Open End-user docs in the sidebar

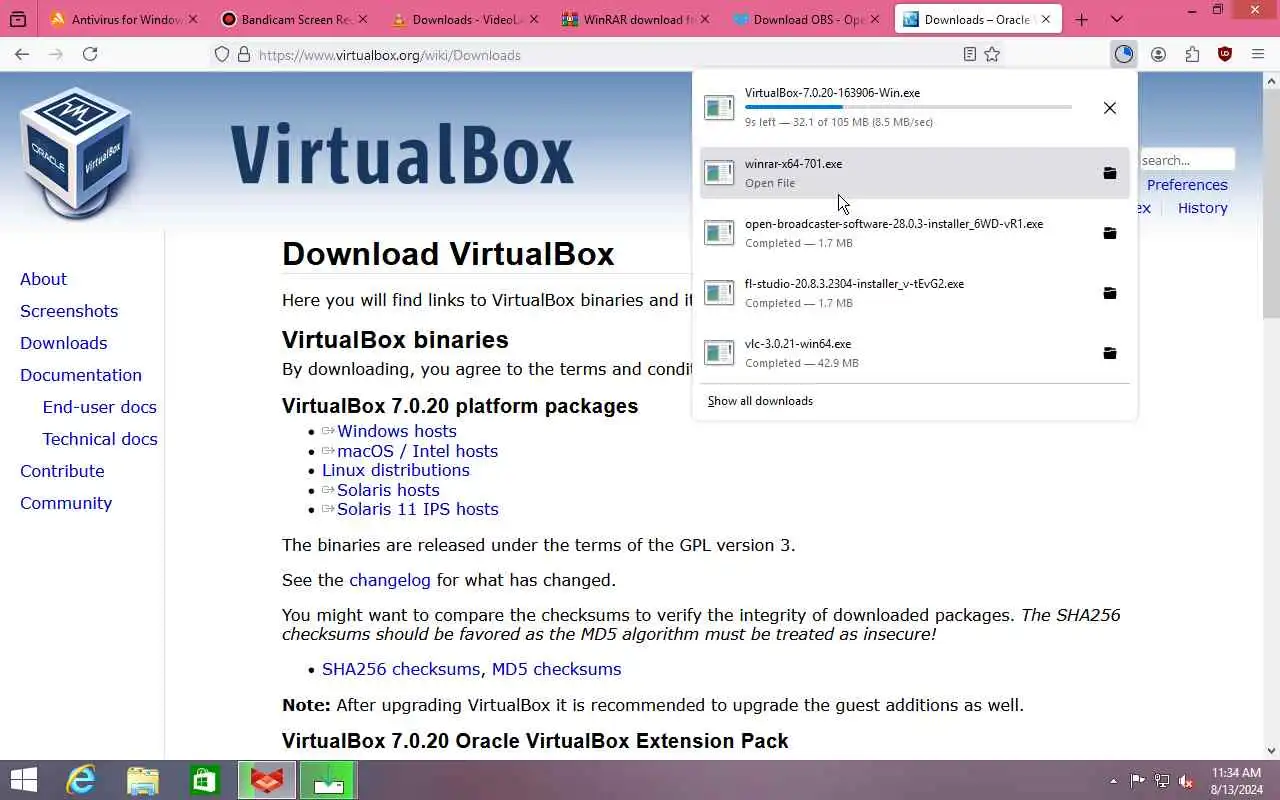tap(99, 407)
